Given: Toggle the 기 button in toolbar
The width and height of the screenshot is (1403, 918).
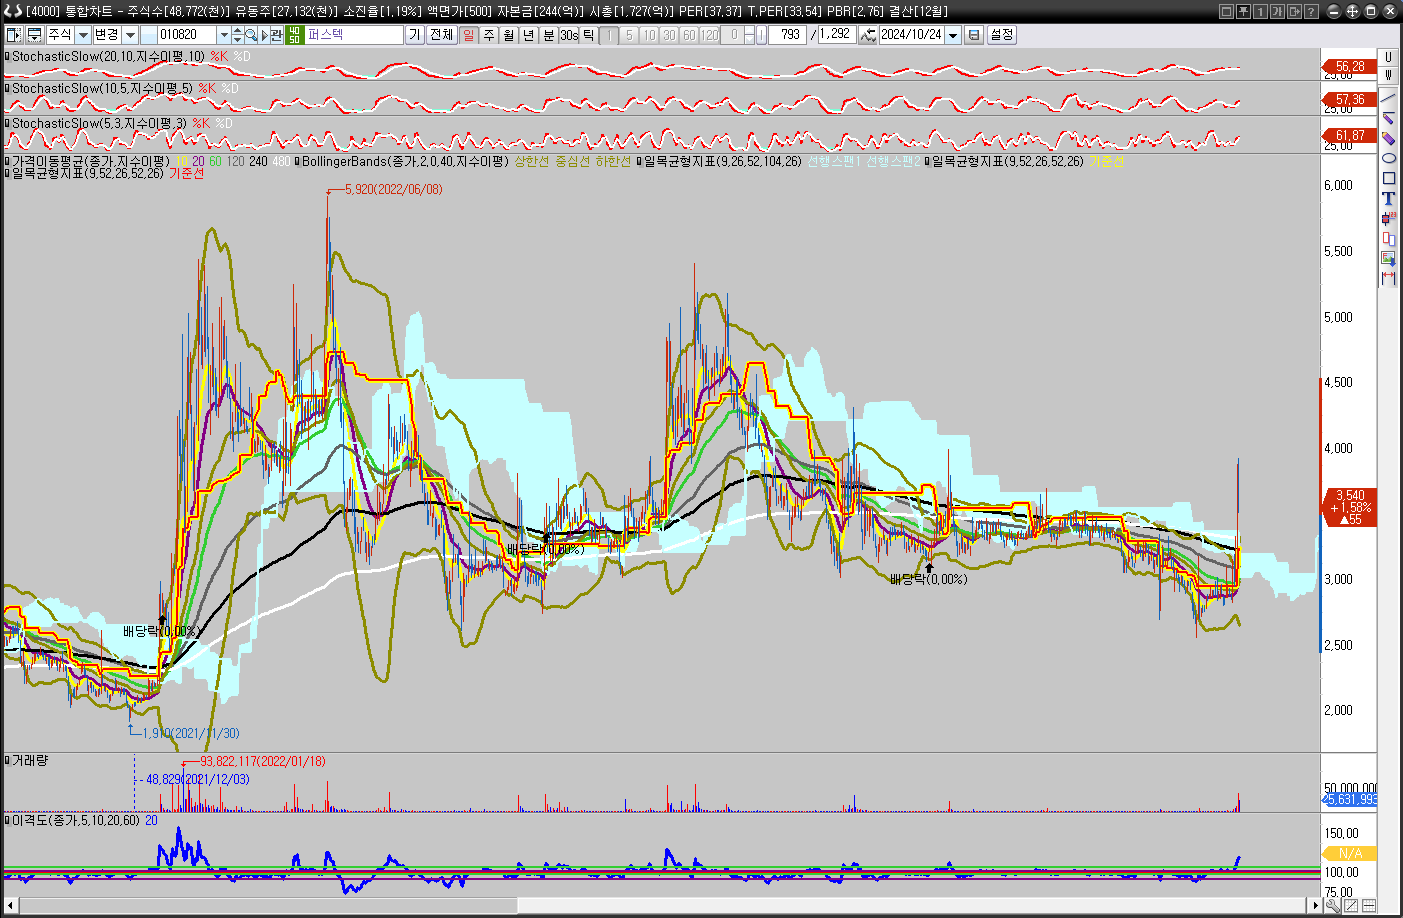Looking at the screenshot, I should pyautogui.click(x=414, y=35).
